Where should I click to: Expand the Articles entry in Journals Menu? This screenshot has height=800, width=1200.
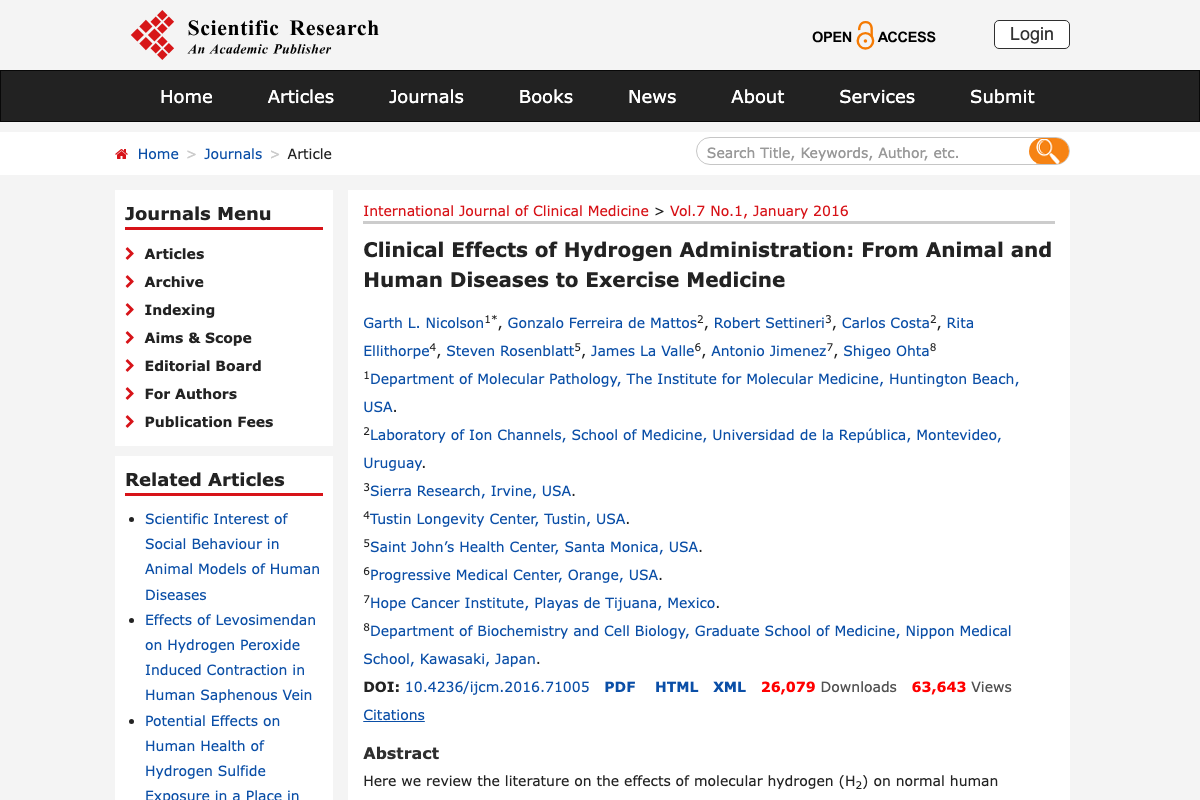(174, 254)
